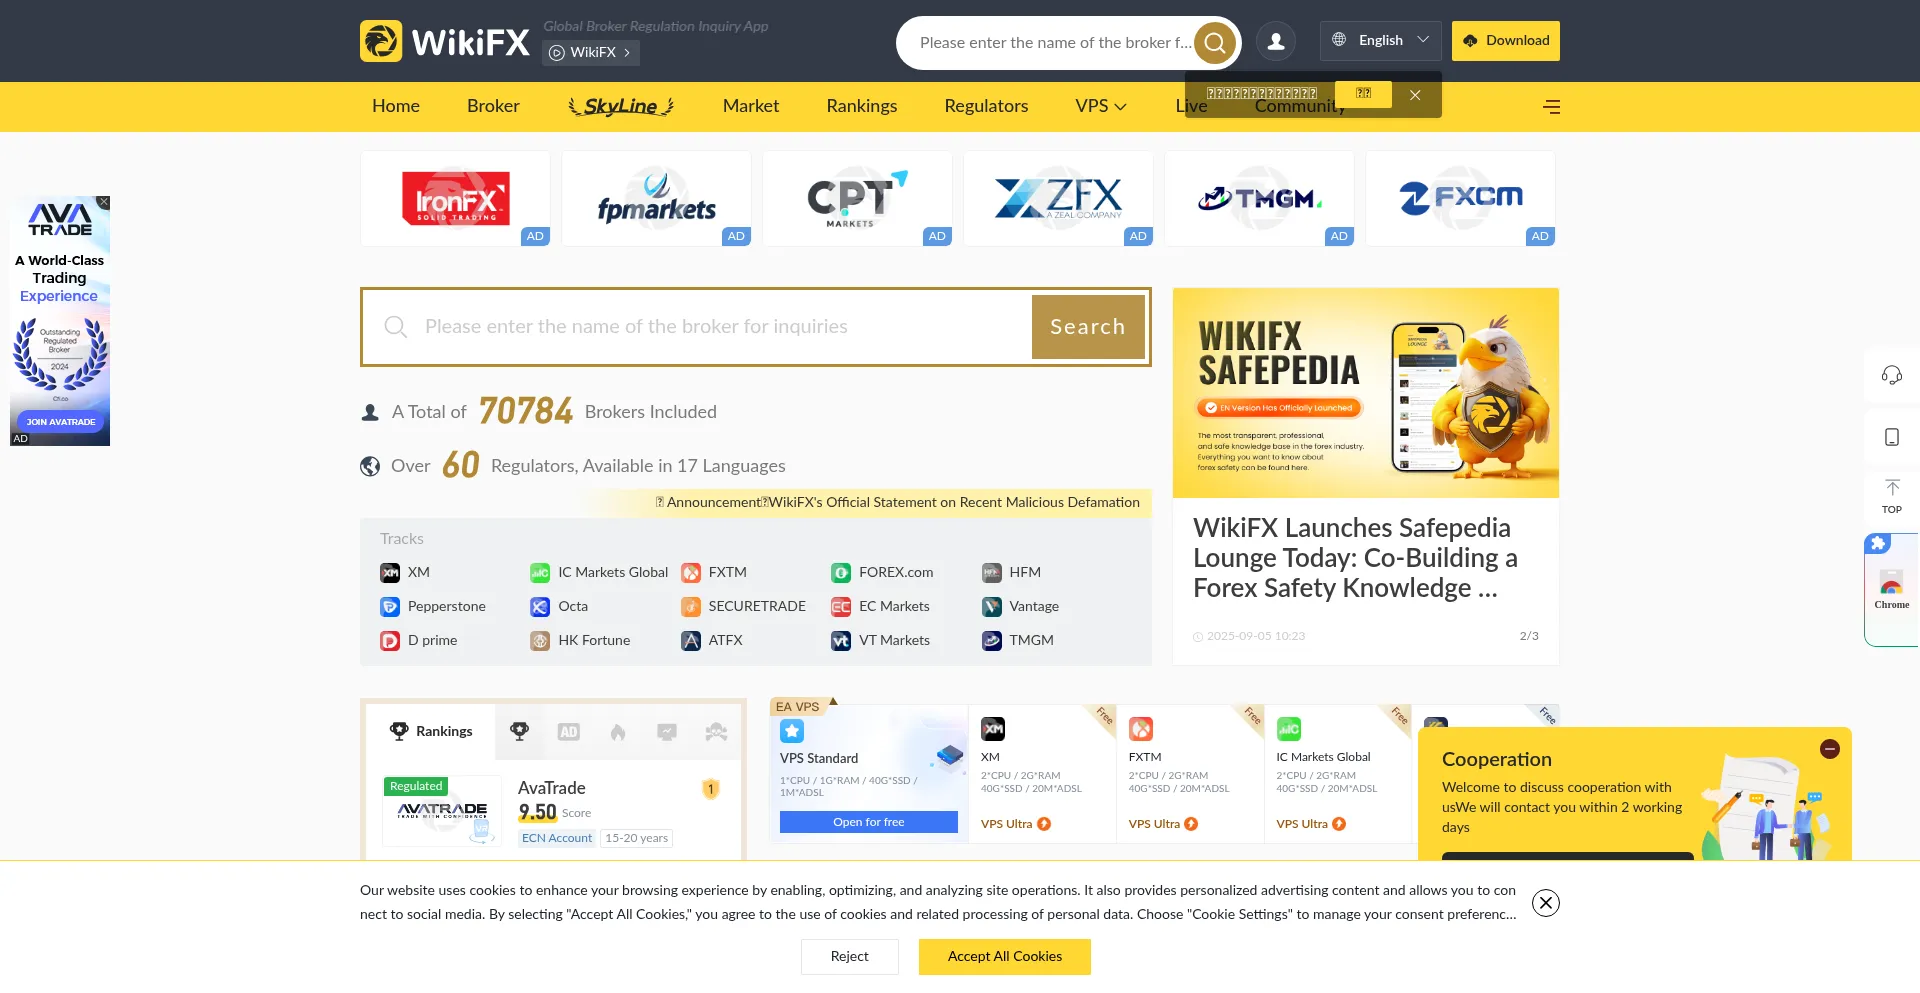
Task: Click VPS Ultra link under XM
Action: click(x=1016, y=824)
